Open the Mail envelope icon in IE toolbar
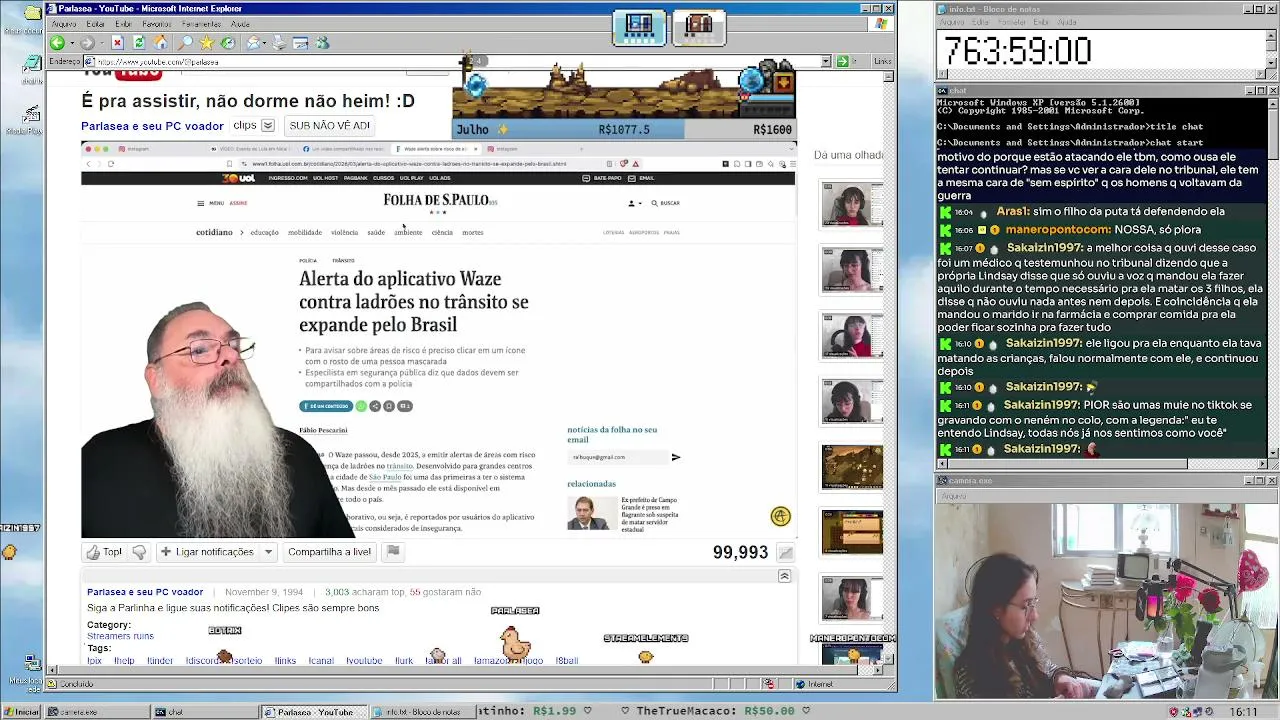Screen dimensions: 1280x720 254,43
